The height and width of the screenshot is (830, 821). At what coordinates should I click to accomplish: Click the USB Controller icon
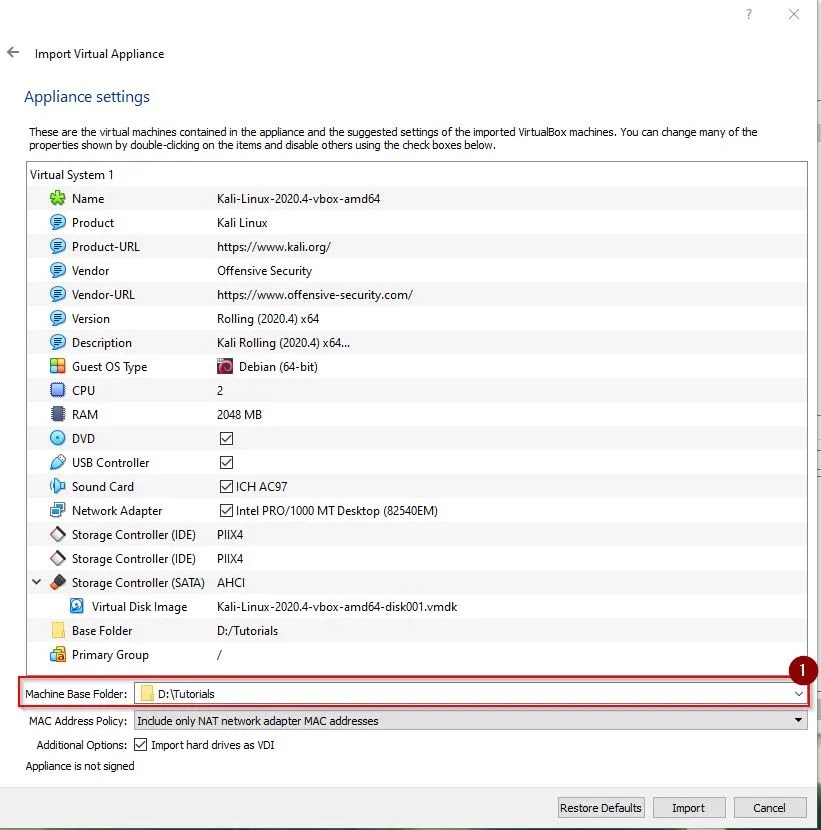coord(57,462)
